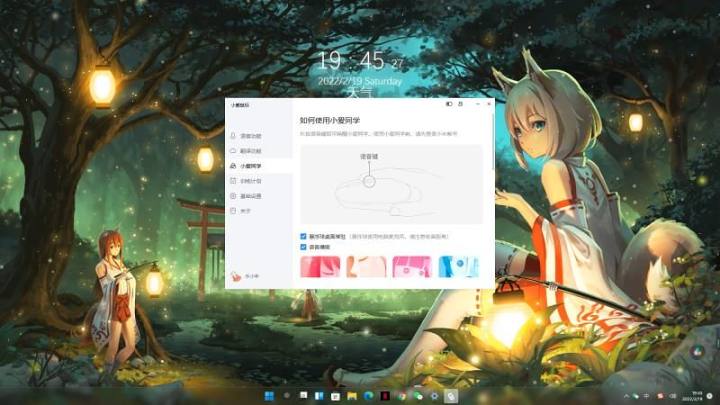Click the red mouse icon at sidebar bottom
This screenshot has width=720, height=405.
point(236,276)
